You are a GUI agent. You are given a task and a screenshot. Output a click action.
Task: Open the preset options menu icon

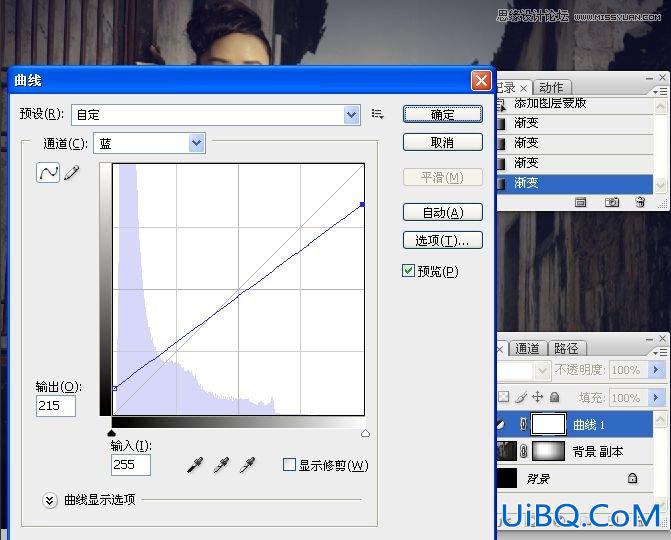click(x=377, y=114)
